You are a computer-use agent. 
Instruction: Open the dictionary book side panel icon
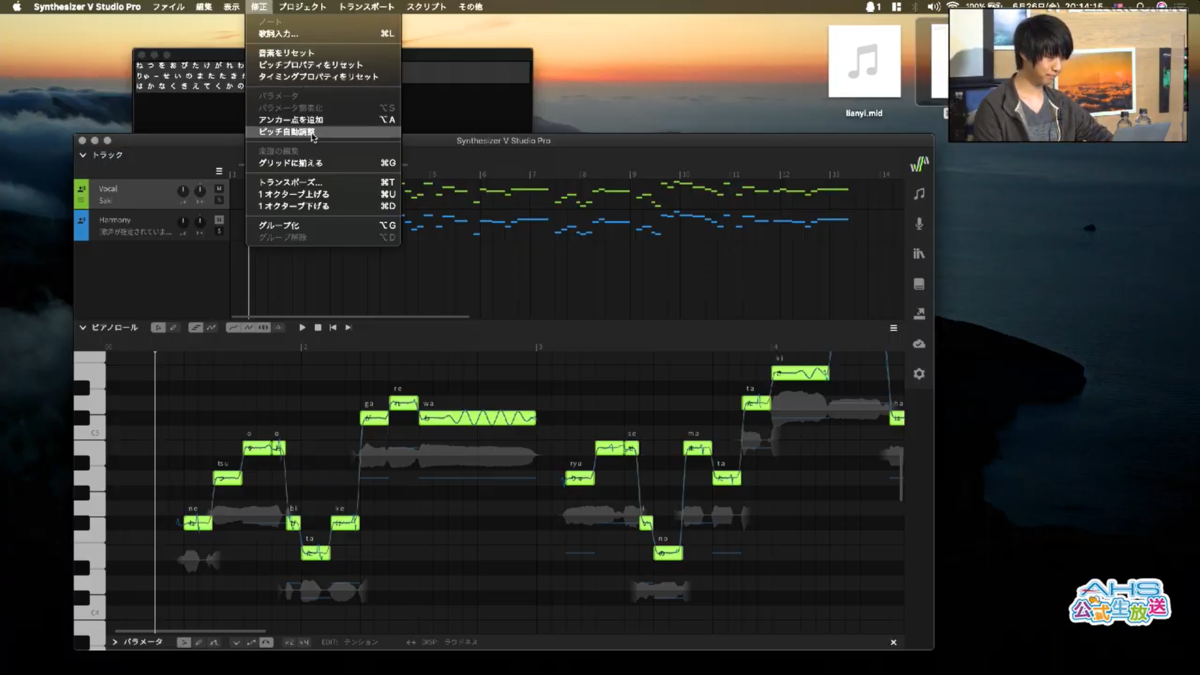919,284
